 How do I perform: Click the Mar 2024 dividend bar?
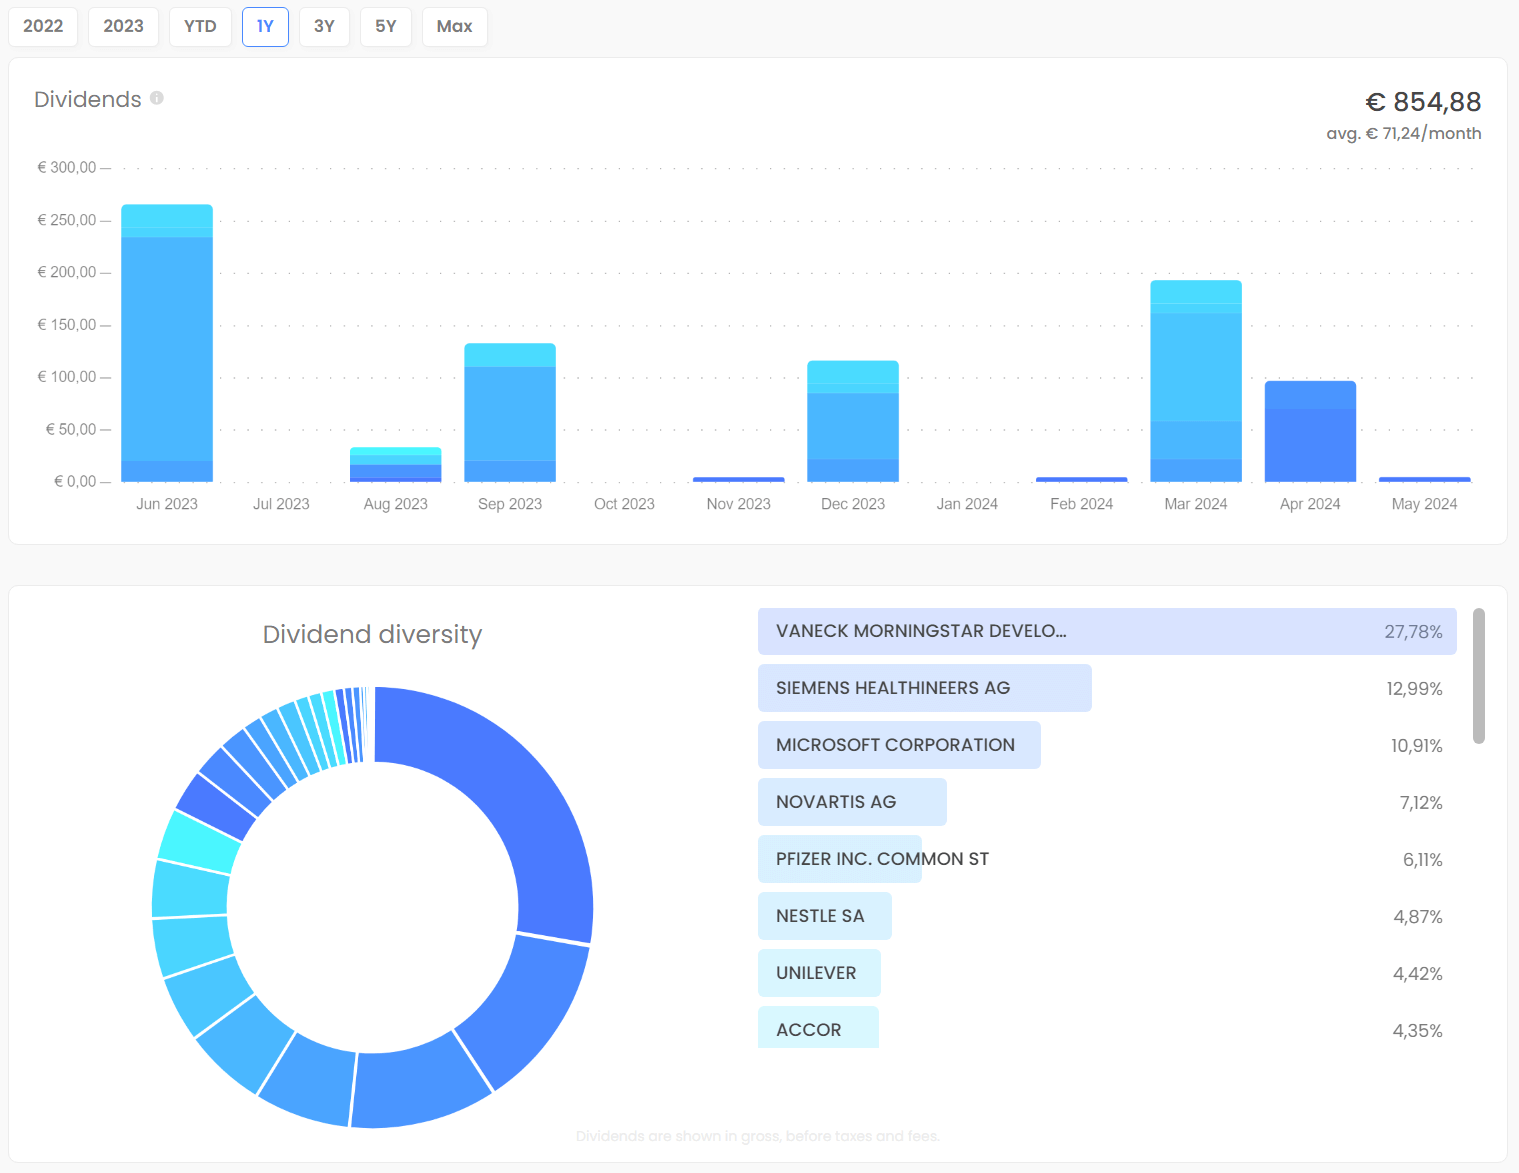coord(1195,380)
